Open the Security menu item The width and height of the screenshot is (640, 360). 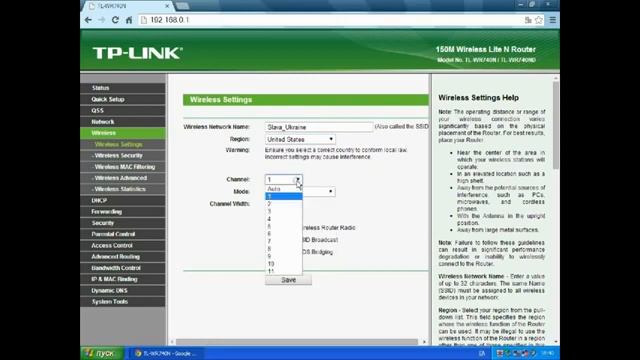[x=123, y=223]
